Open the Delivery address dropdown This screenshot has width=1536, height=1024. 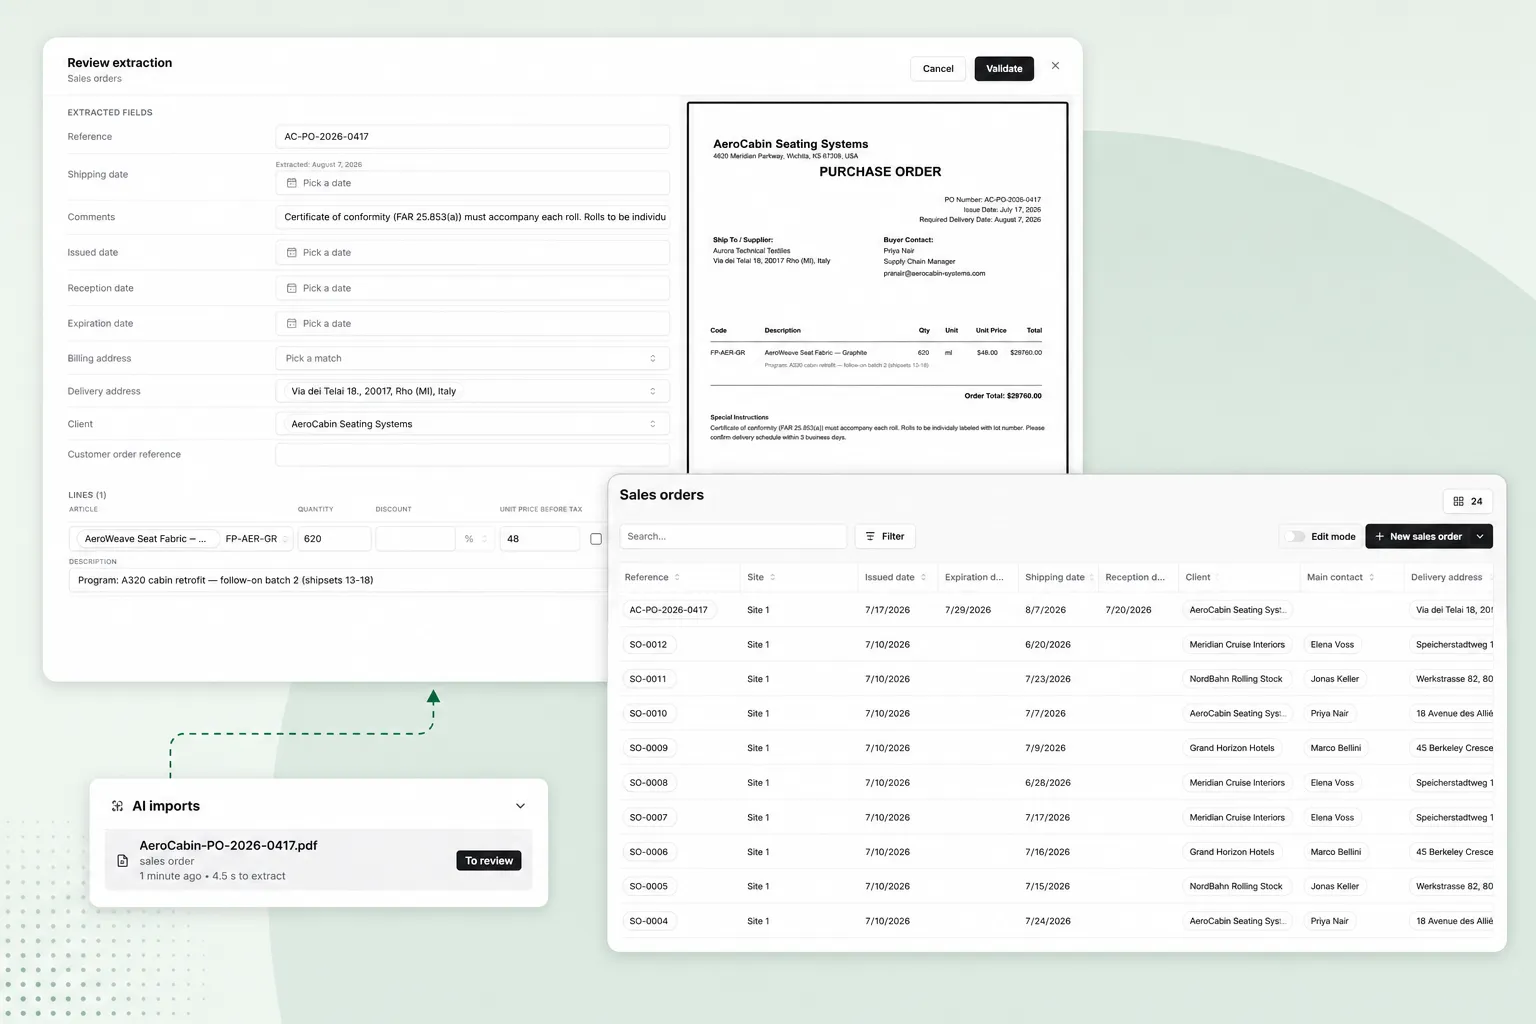[472, 391]
